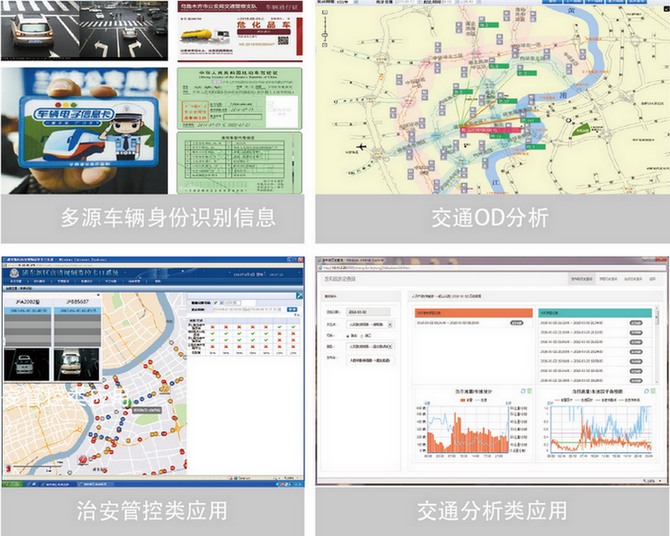This screenshot has height=536, width=670.
Task: Click the save icon on right curve chart
Action: point(653,391)
